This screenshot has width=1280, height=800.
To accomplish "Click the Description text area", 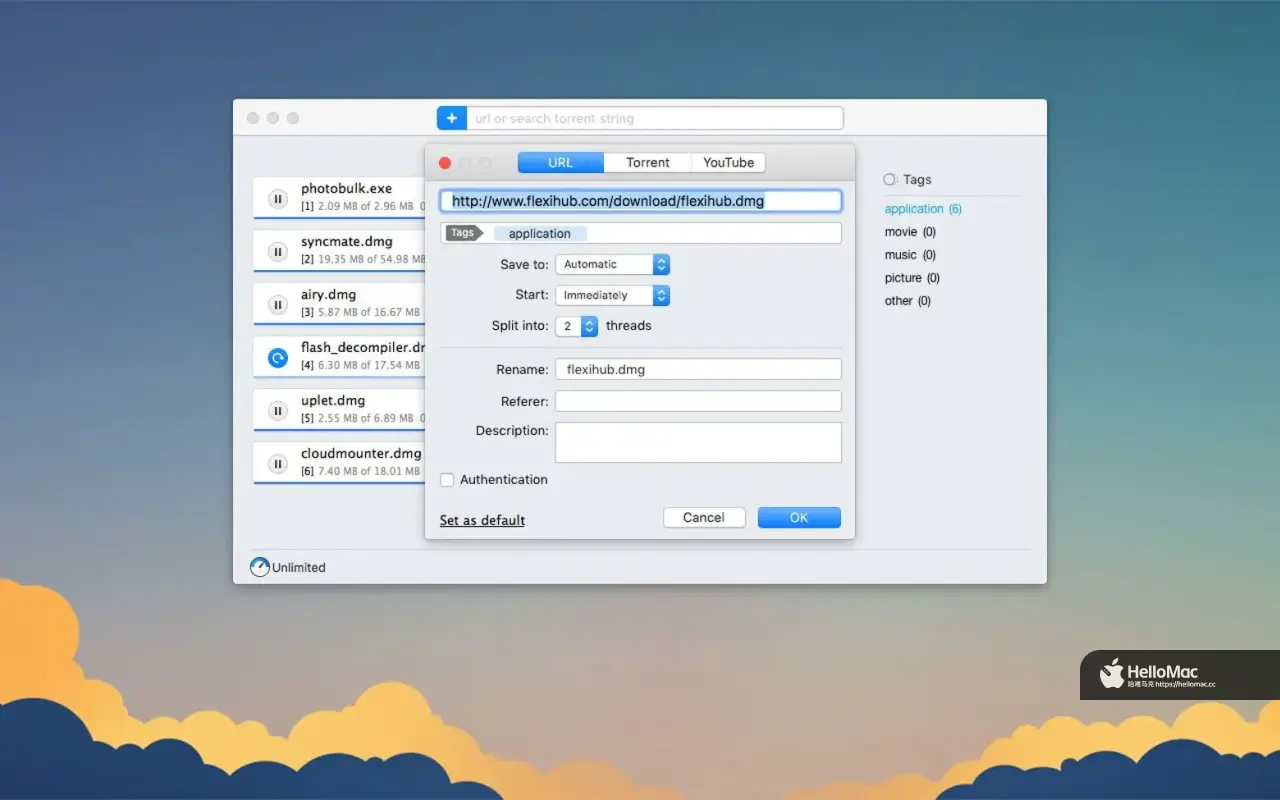I will [698, 442].
